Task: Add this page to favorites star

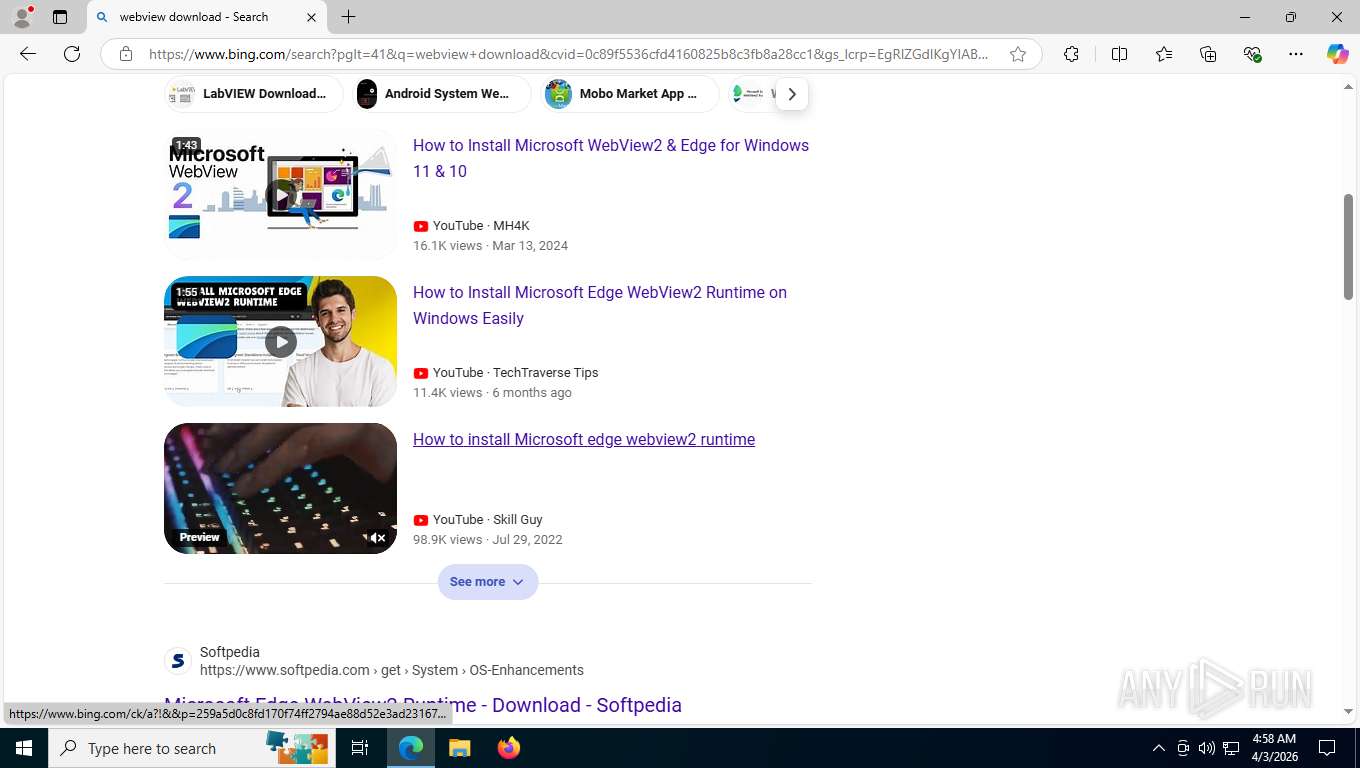Action: point(1018,54)
